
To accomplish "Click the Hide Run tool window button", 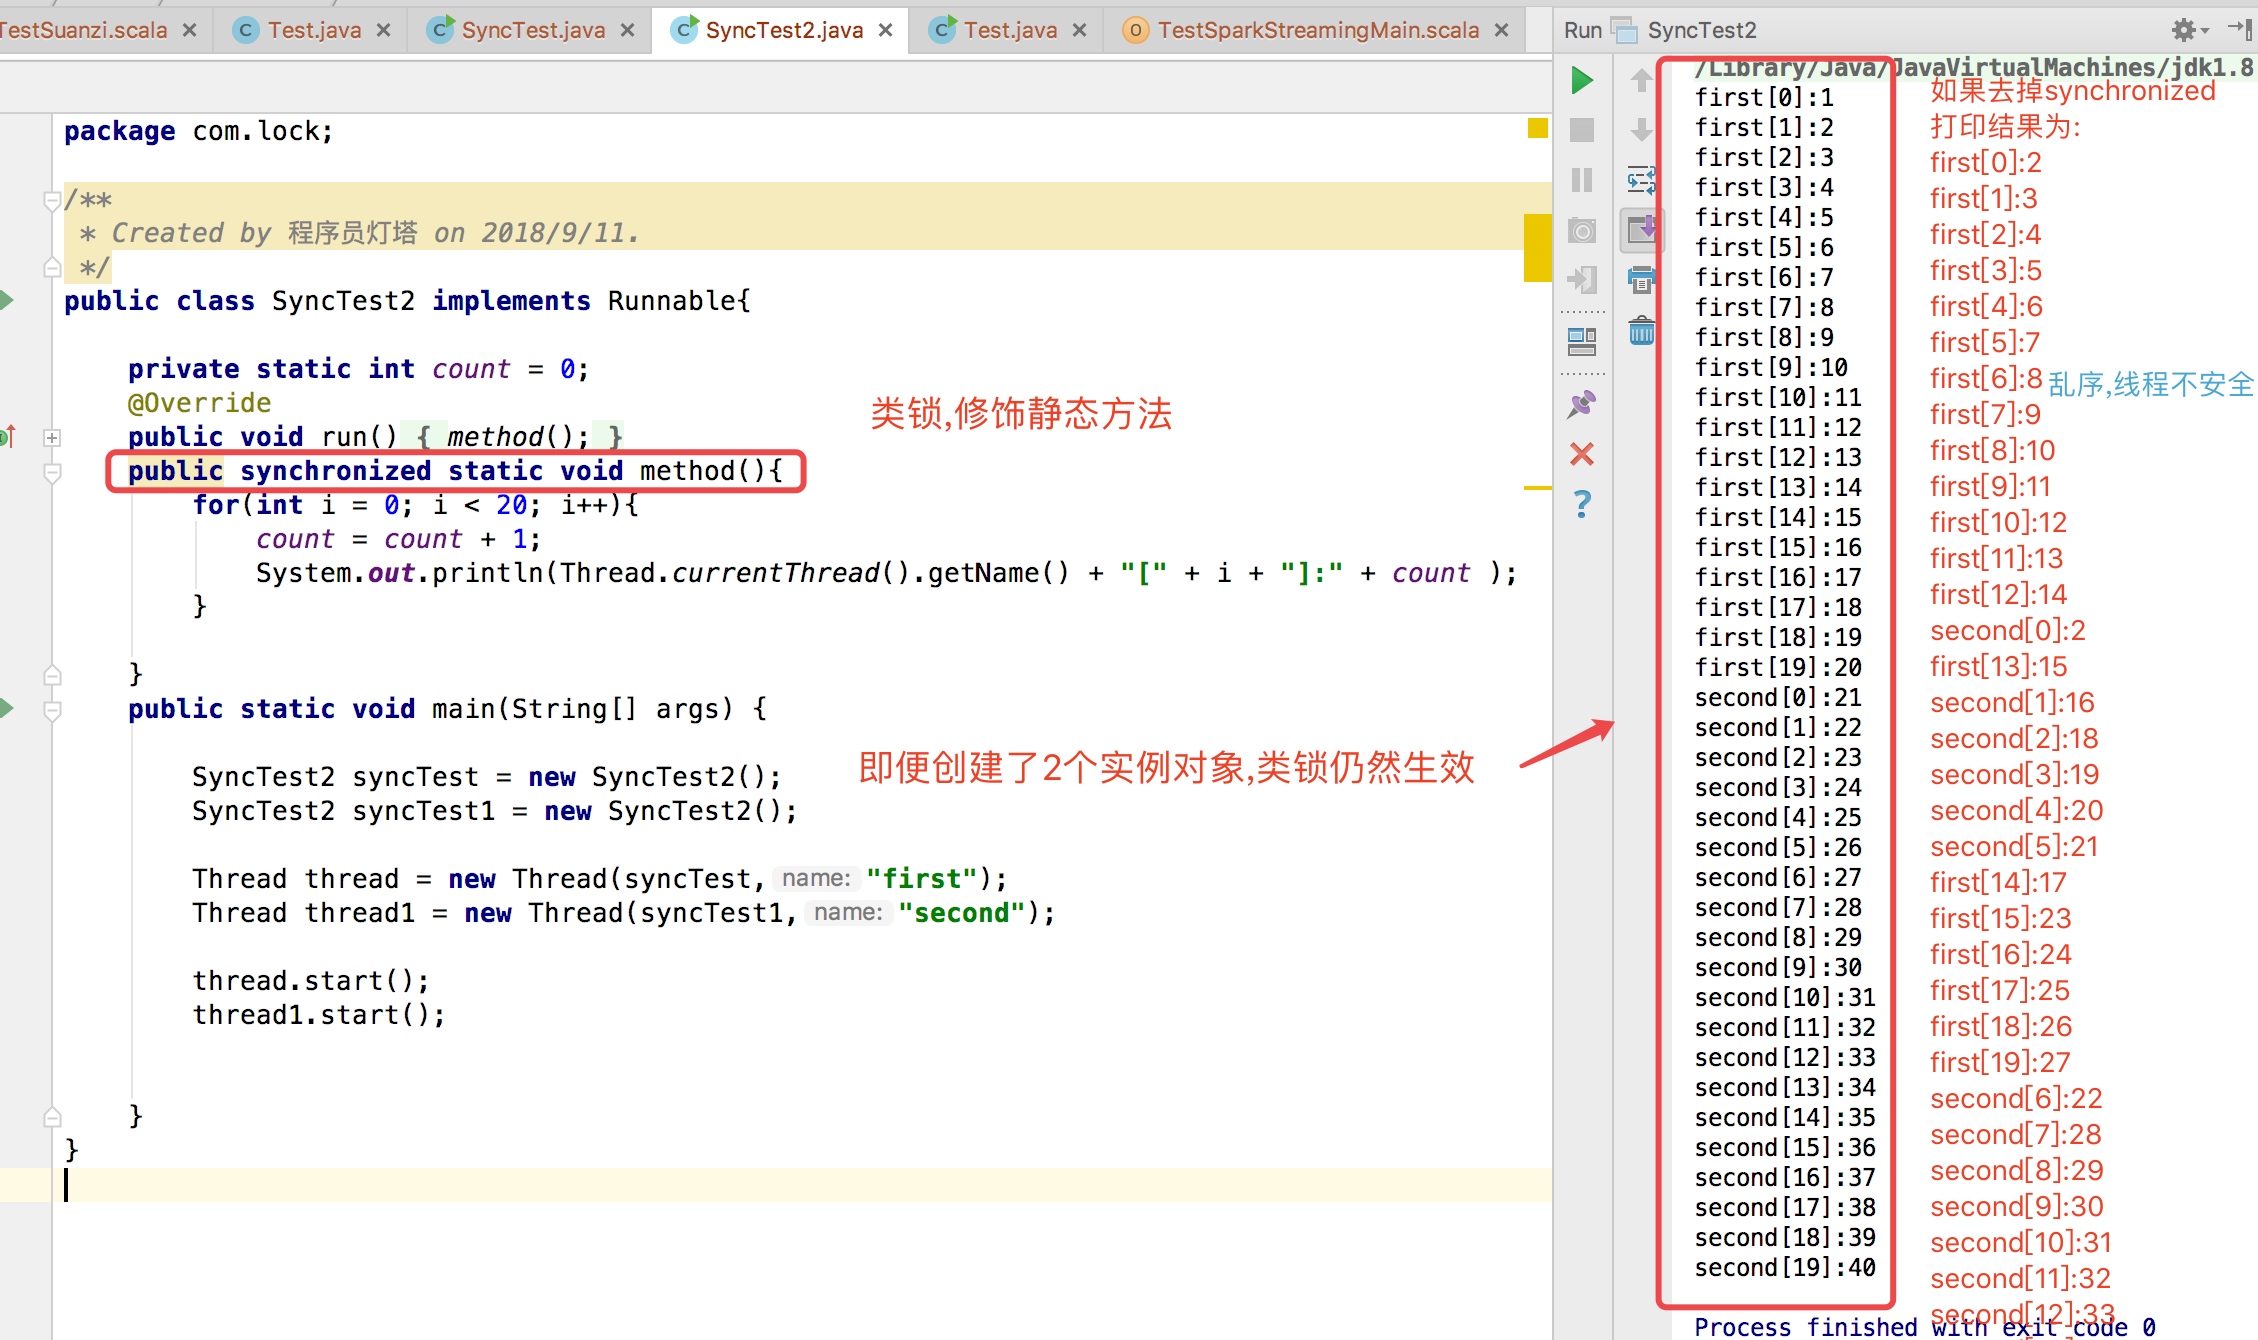I will [2240, 28].
